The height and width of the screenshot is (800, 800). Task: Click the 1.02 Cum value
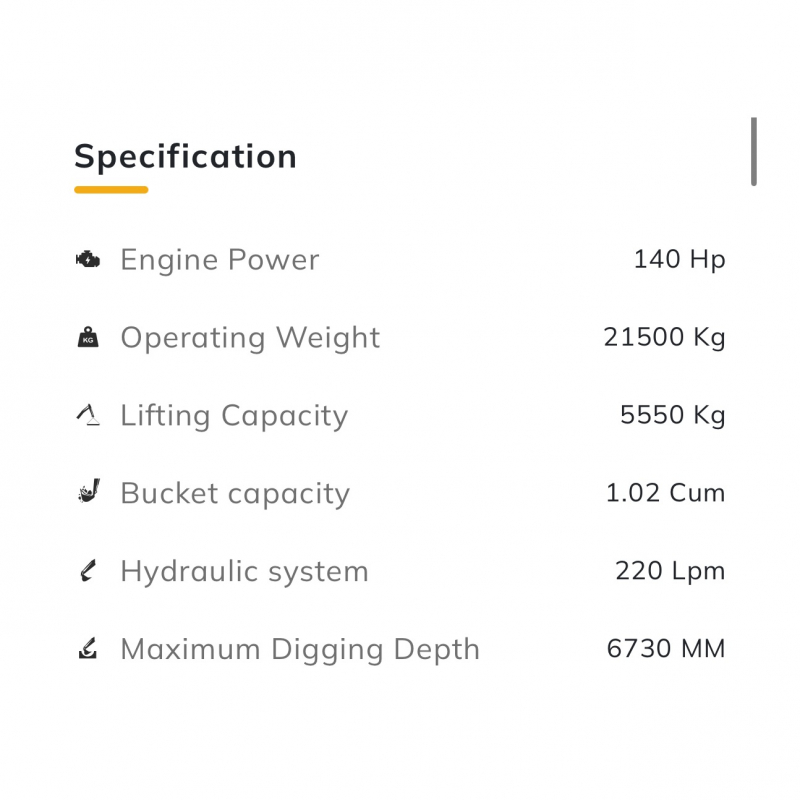click(x=665, y=494)
